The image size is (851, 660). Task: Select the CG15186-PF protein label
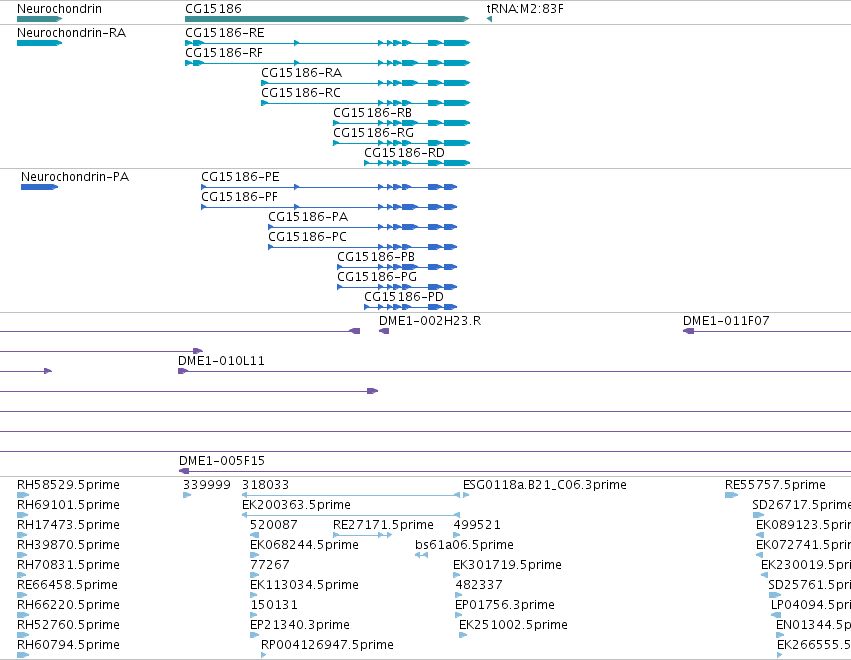[239, 197]
